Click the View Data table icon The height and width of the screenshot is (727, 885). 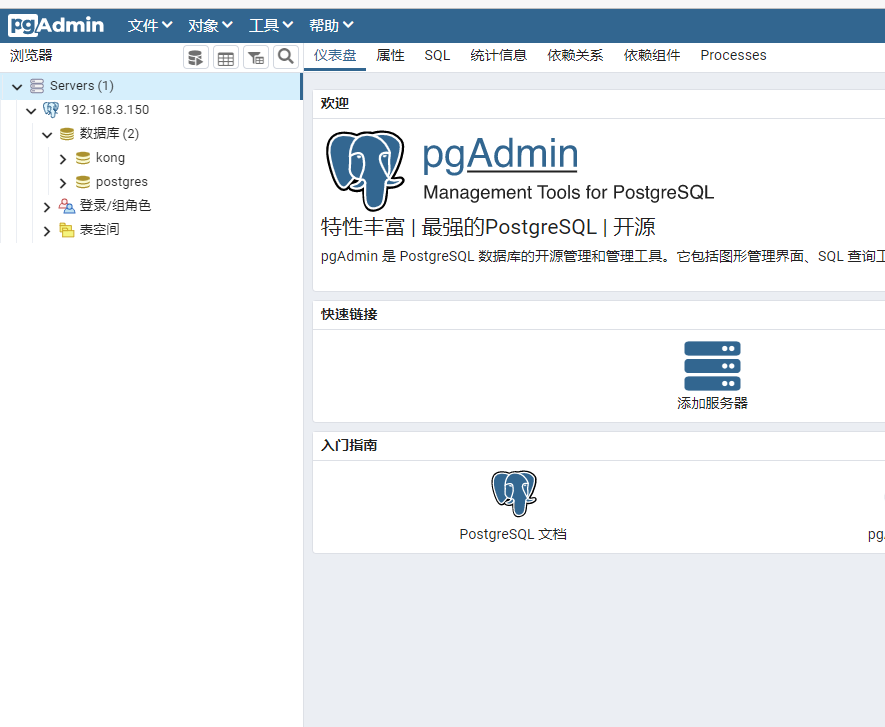point(226,58)
